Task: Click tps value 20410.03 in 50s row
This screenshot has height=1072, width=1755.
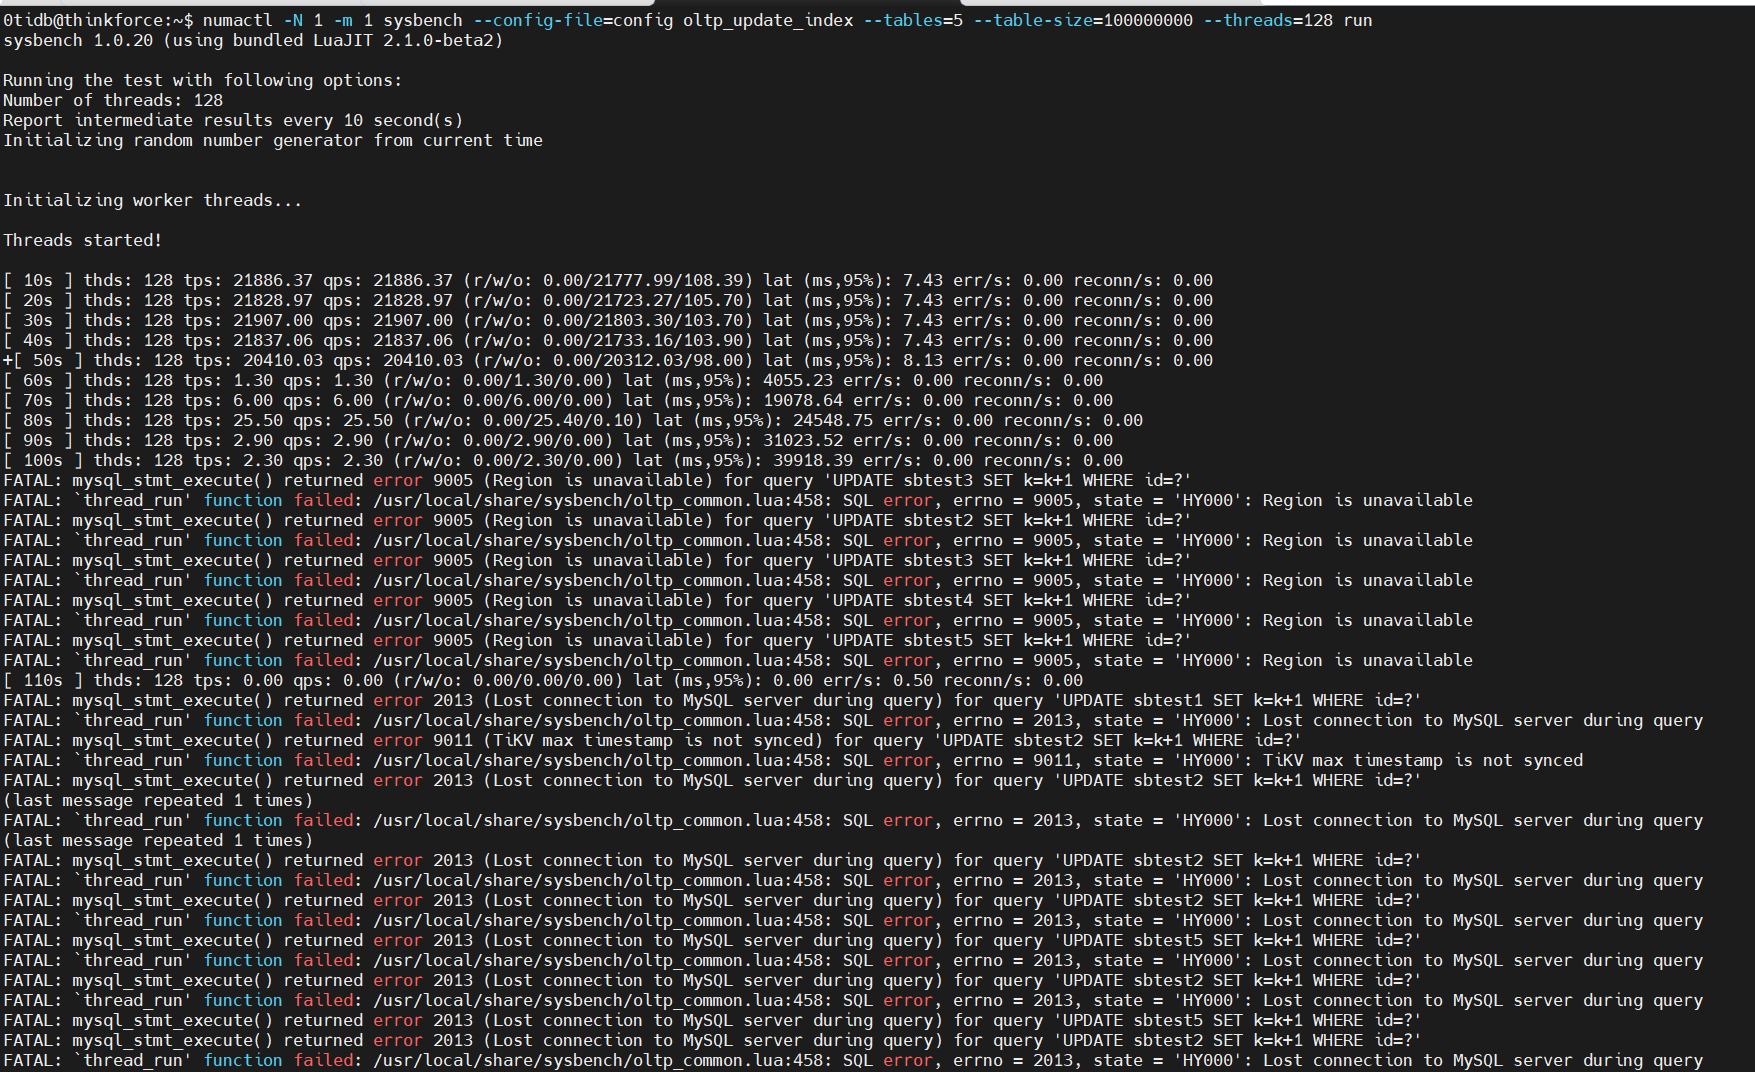Action: (x=283, y=360)
